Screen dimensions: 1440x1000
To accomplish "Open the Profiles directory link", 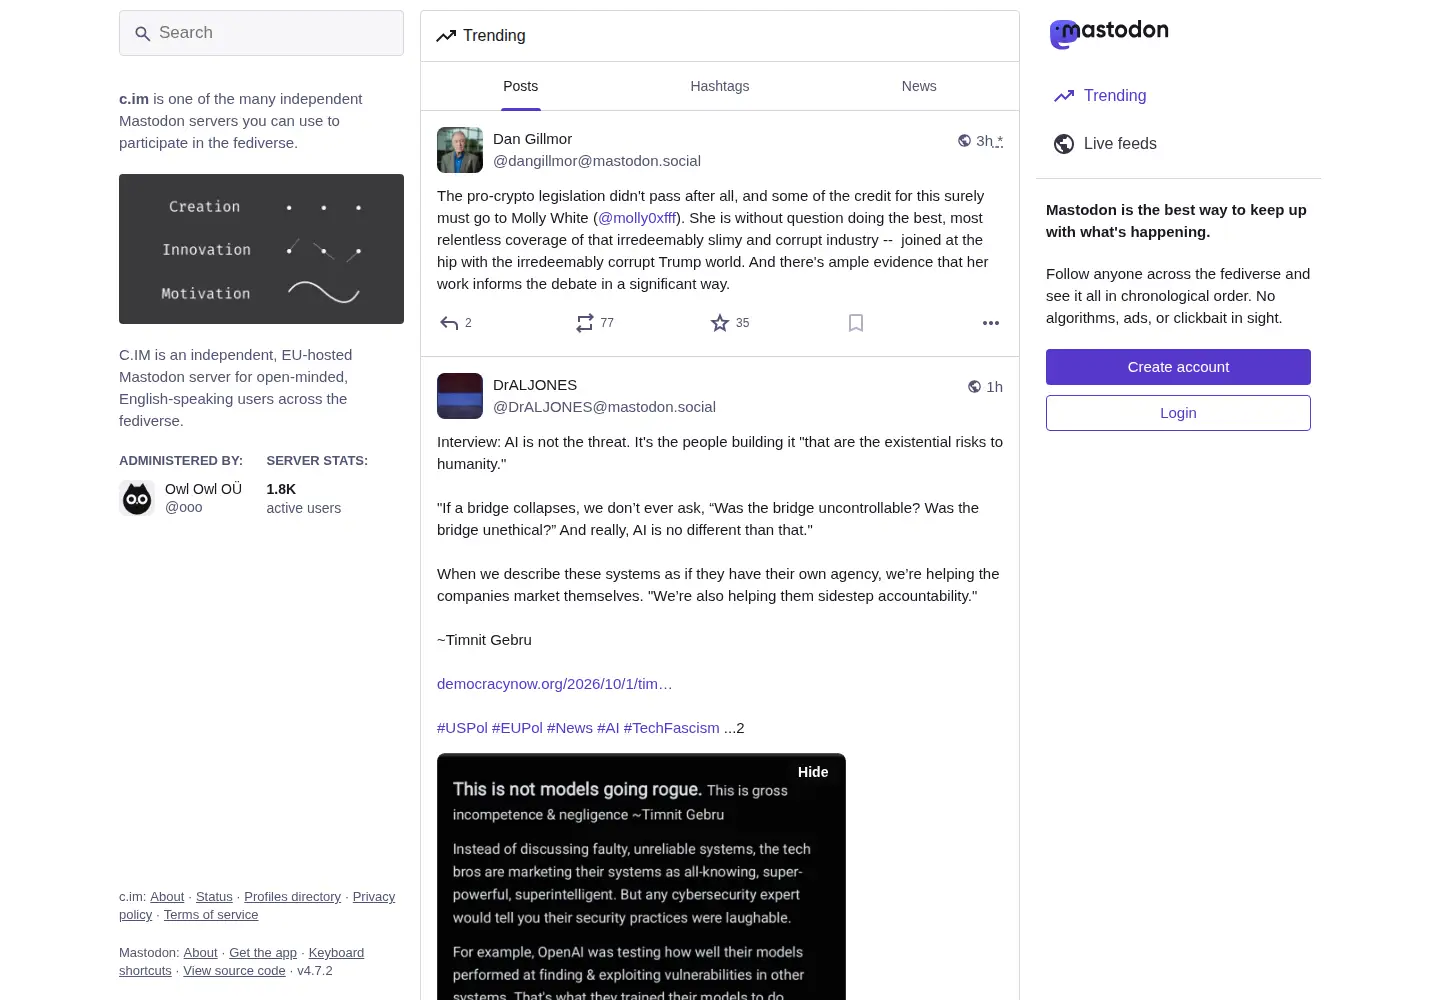I will coord(292,897).
